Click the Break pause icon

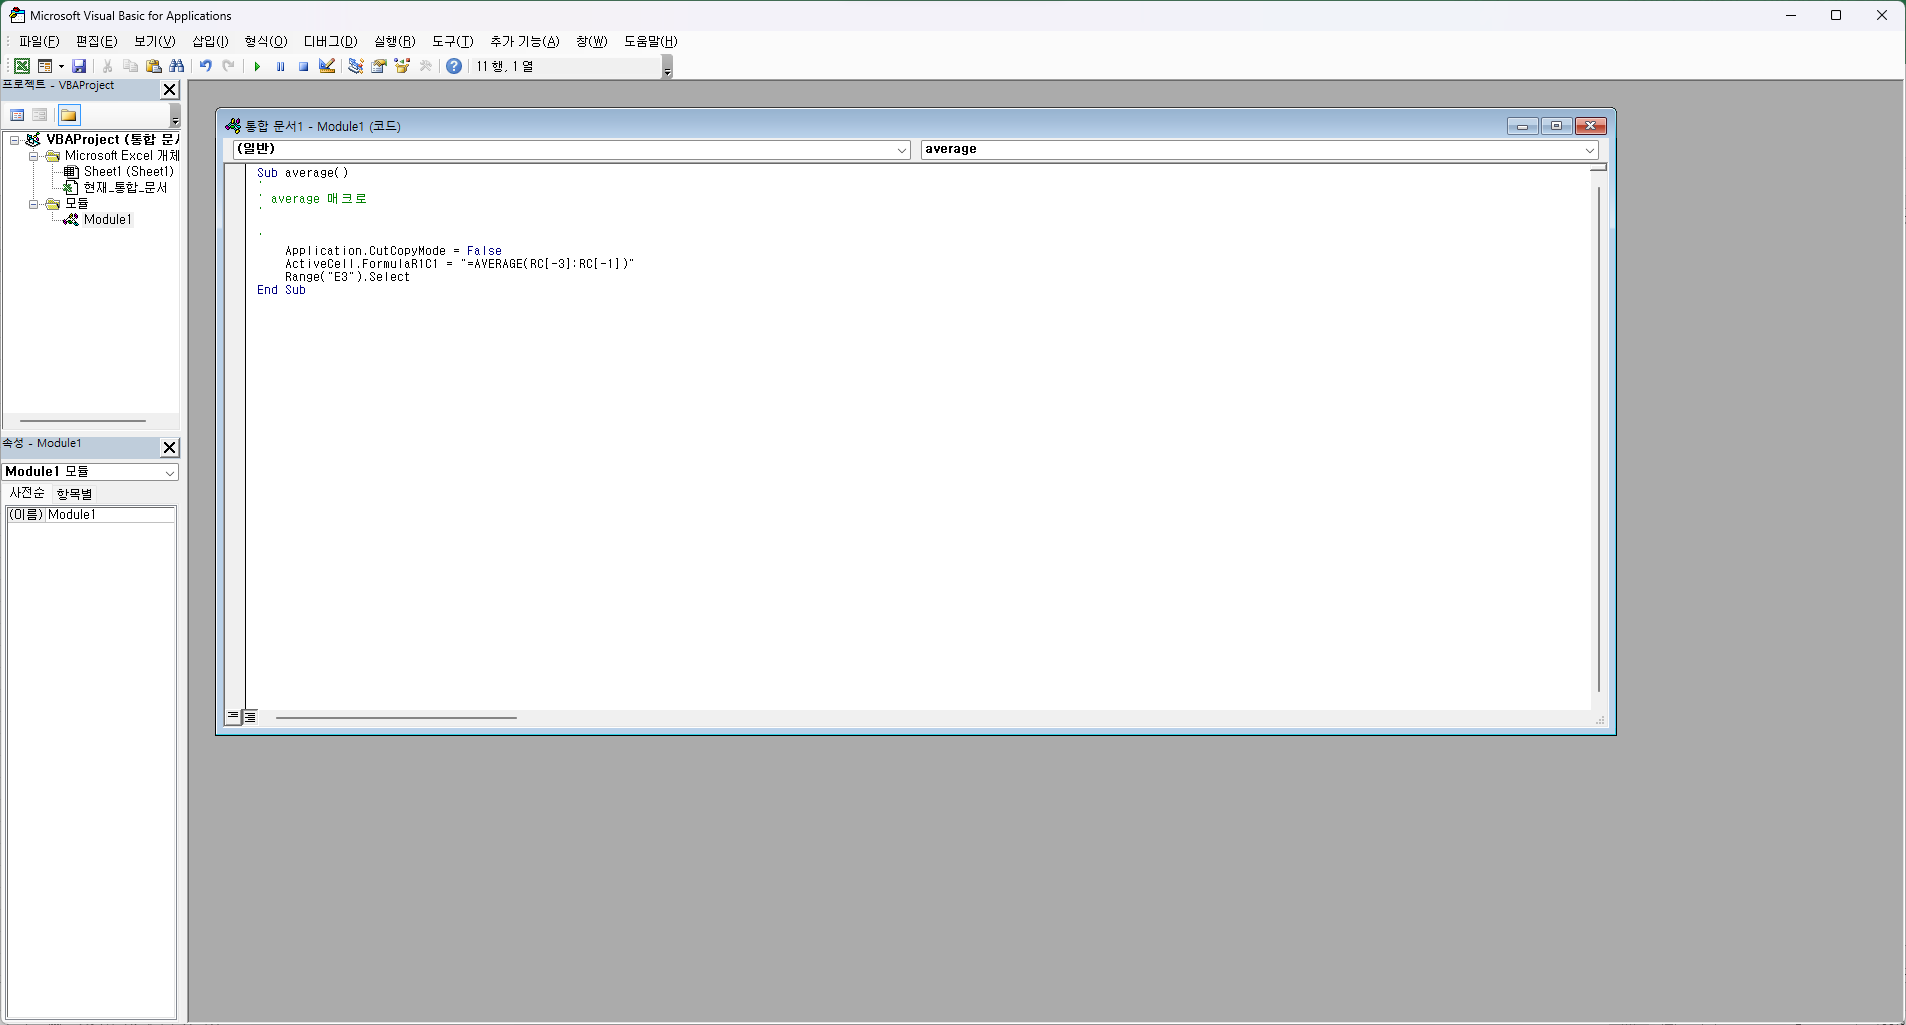pyautogui.click(x=280, y=66)
